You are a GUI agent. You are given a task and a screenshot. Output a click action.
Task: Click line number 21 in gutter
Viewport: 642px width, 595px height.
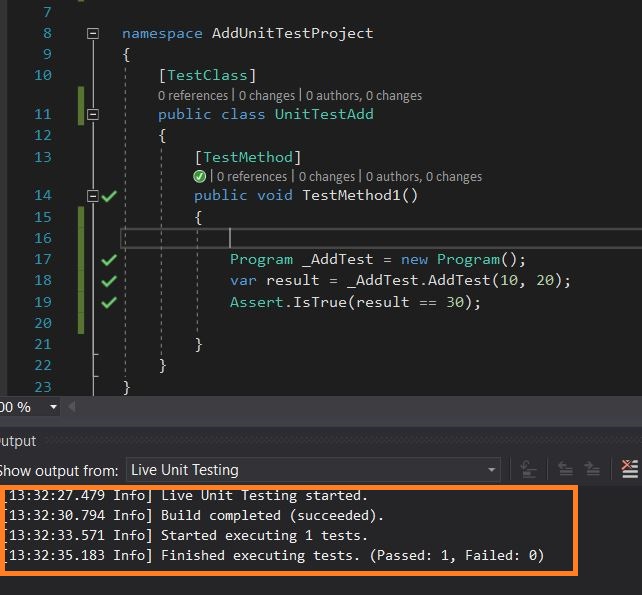click(x=43, y=344)
